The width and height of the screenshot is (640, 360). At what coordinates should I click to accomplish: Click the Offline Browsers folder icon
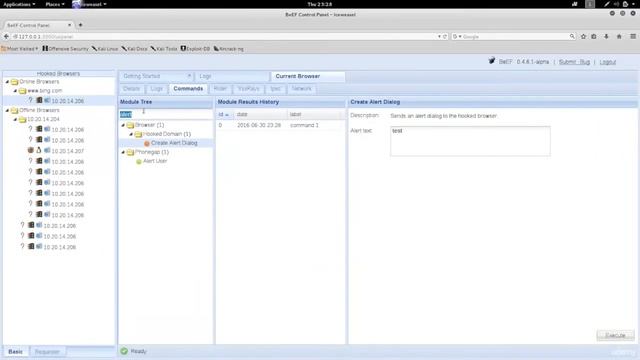15,110
